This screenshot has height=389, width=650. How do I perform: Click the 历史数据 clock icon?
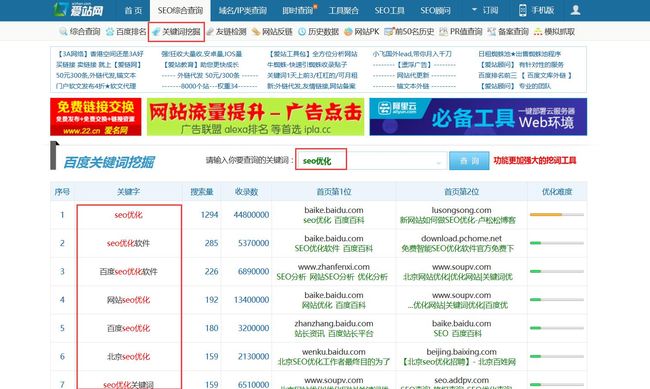(x=302, y=32)
